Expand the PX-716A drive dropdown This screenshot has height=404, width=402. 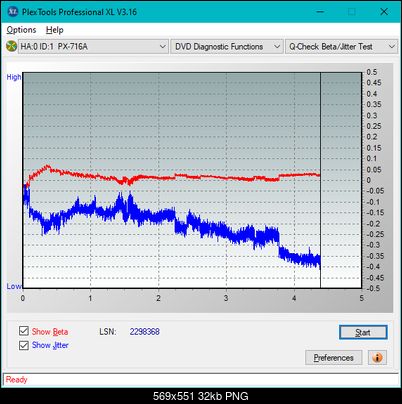click(93, 46)
